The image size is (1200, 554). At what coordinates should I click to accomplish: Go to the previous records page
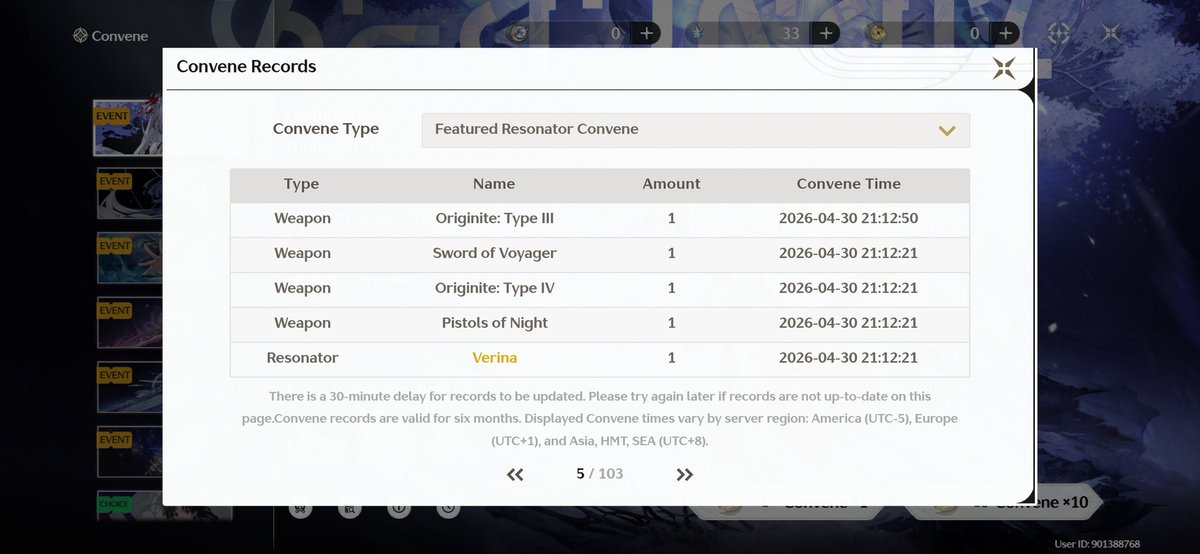point(515,474)
